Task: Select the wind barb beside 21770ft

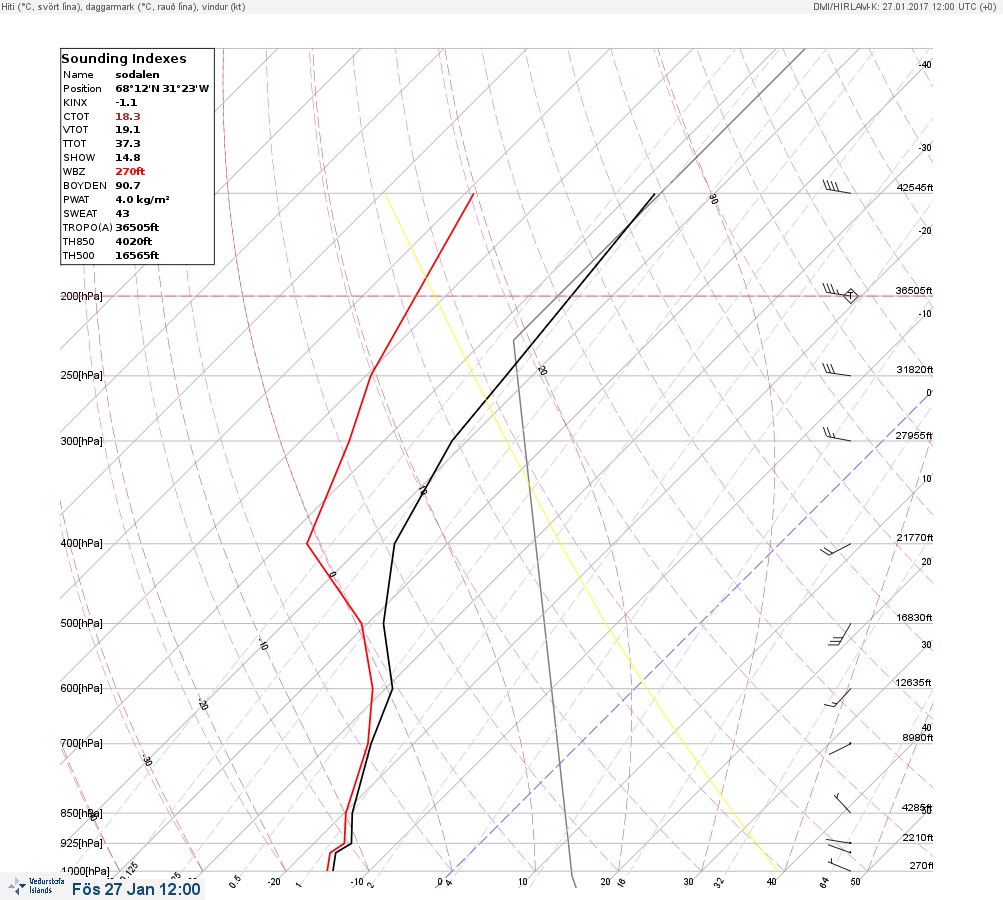Action: [835, 549]
